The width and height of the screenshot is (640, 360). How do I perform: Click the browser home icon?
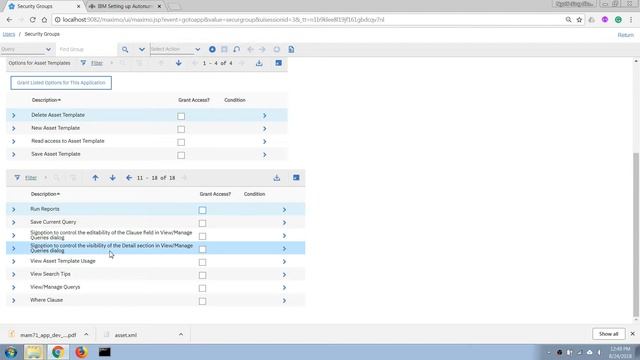(x=44, y=20)
